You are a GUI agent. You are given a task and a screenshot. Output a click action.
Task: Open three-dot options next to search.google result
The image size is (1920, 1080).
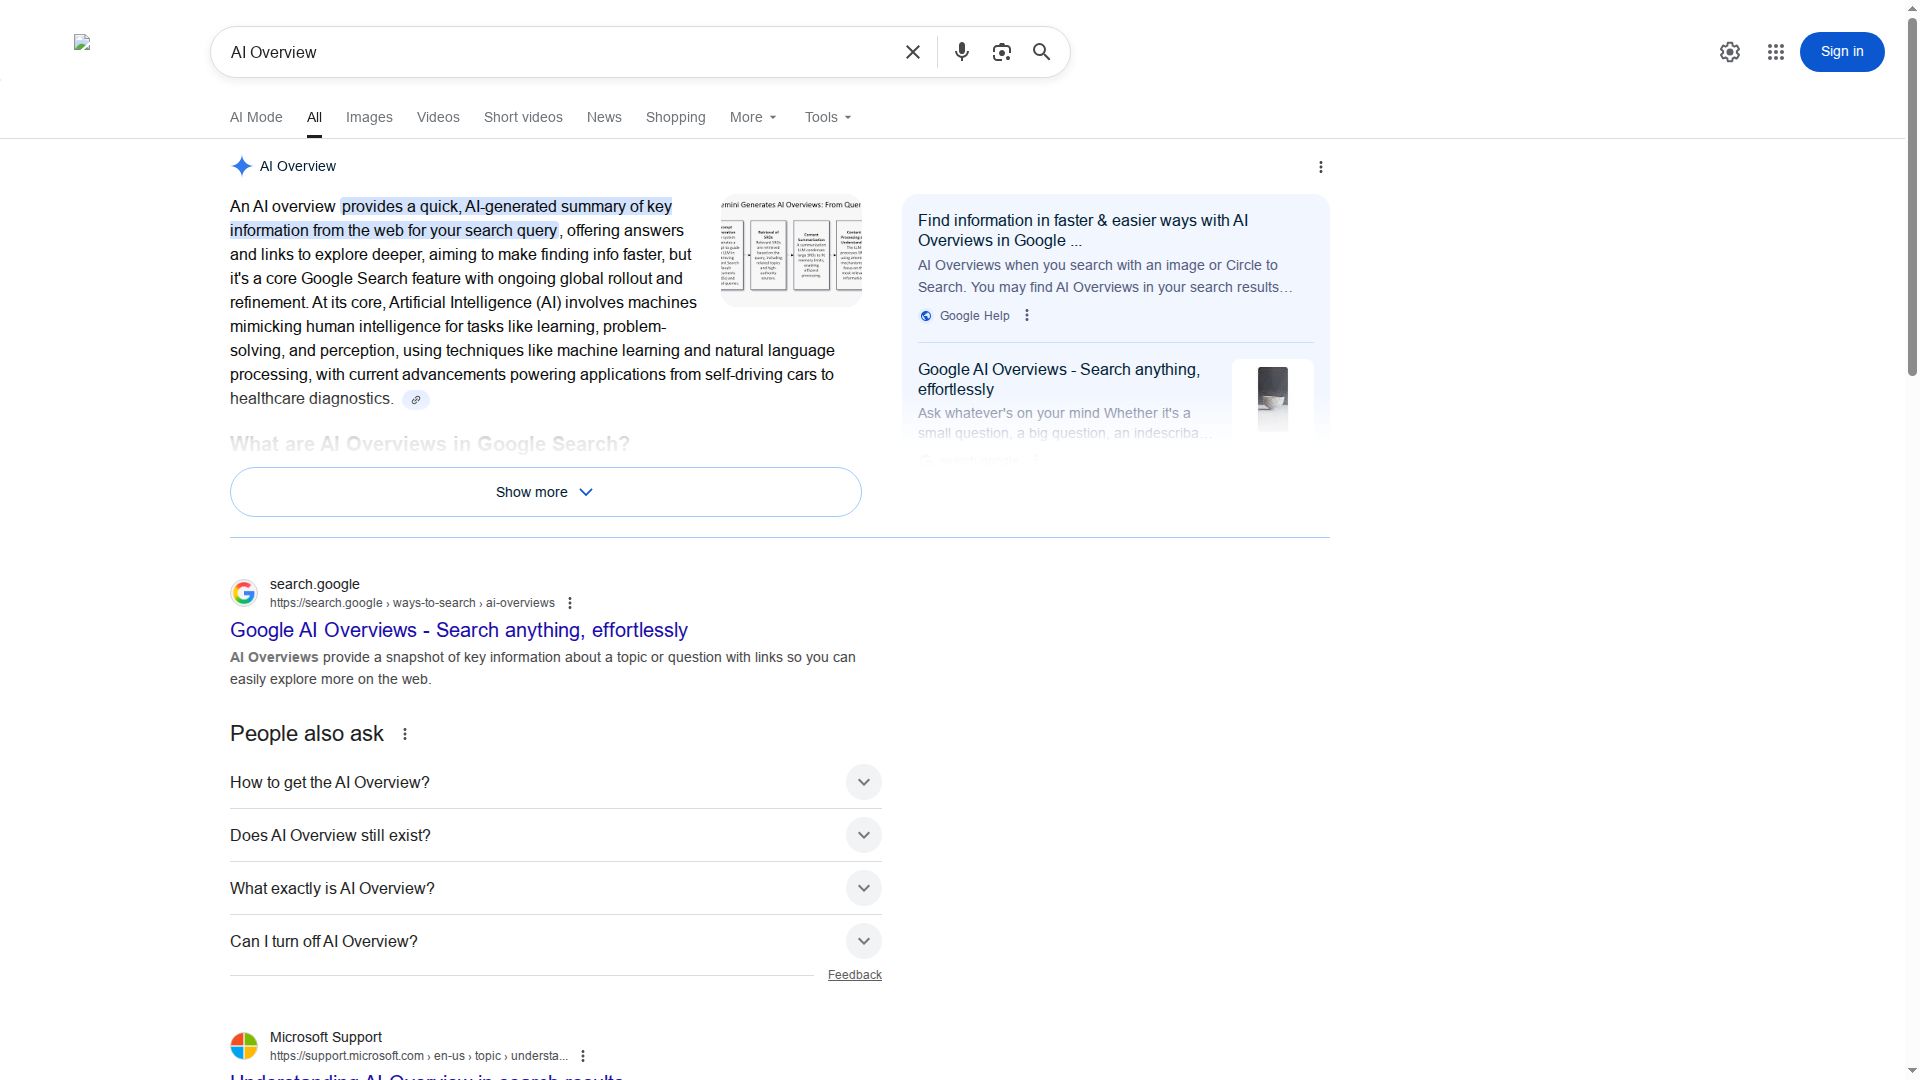[x=569, y=602]
